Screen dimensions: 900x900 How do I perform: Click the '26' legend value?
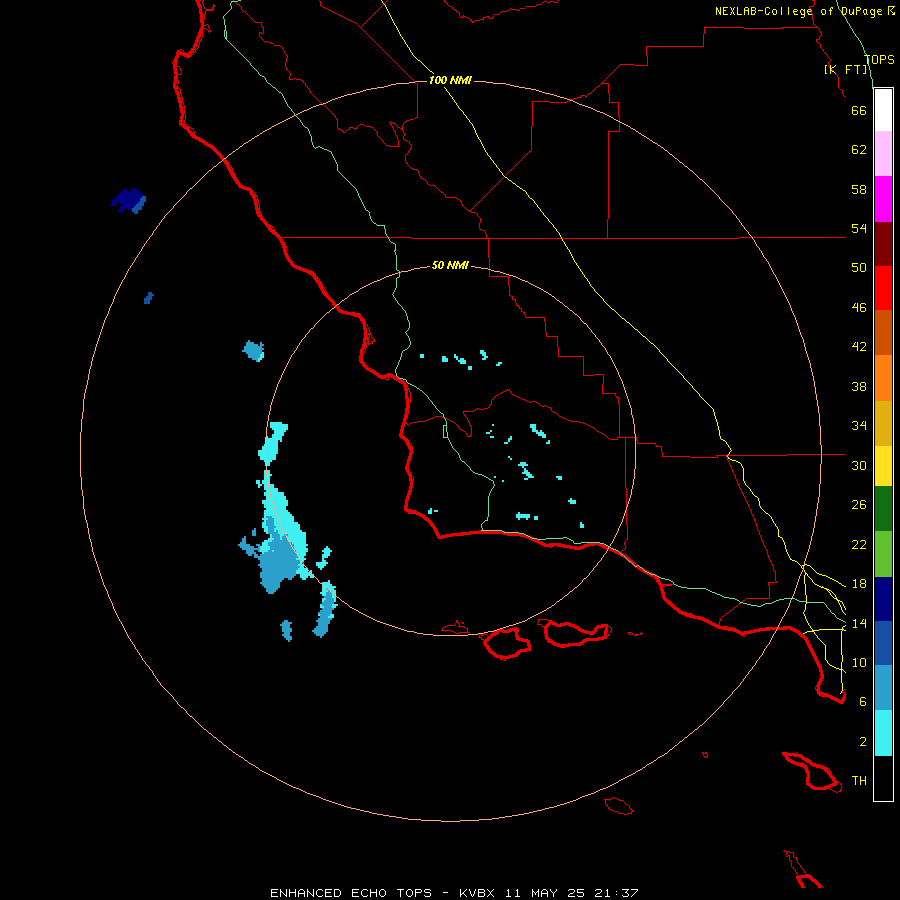click(859, 505)
